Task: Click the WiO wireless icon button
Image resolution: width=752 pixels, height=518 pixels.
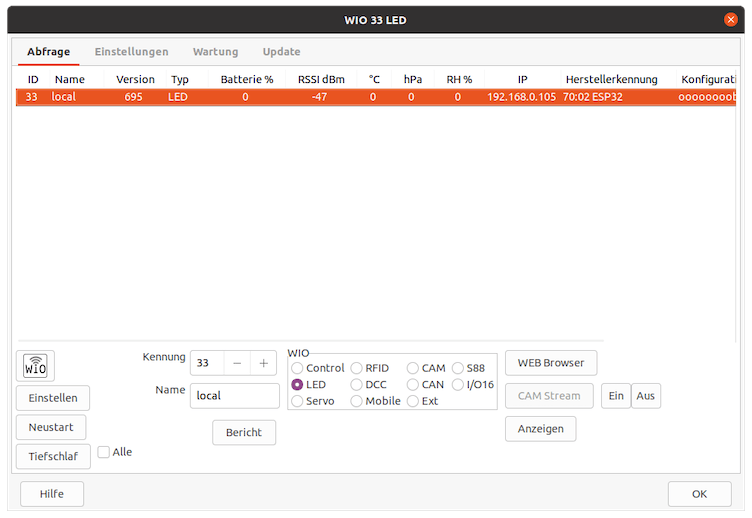Action: click(36, 366)
